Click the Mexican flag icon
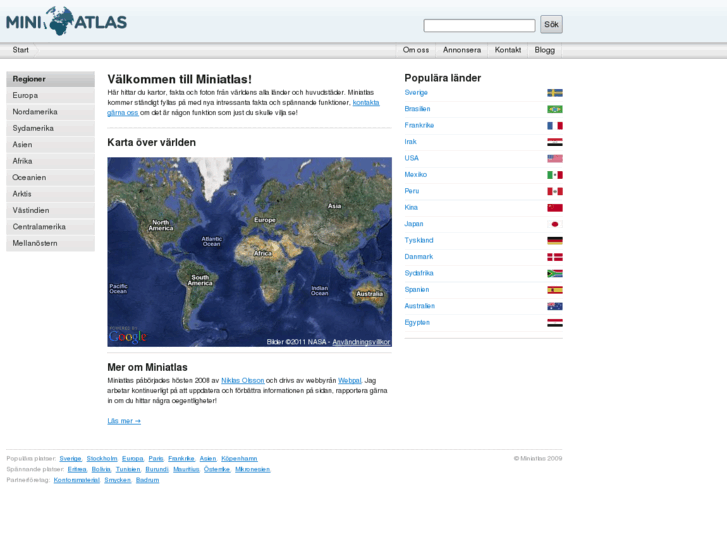The image size is (727, 545). coord(555,175)
